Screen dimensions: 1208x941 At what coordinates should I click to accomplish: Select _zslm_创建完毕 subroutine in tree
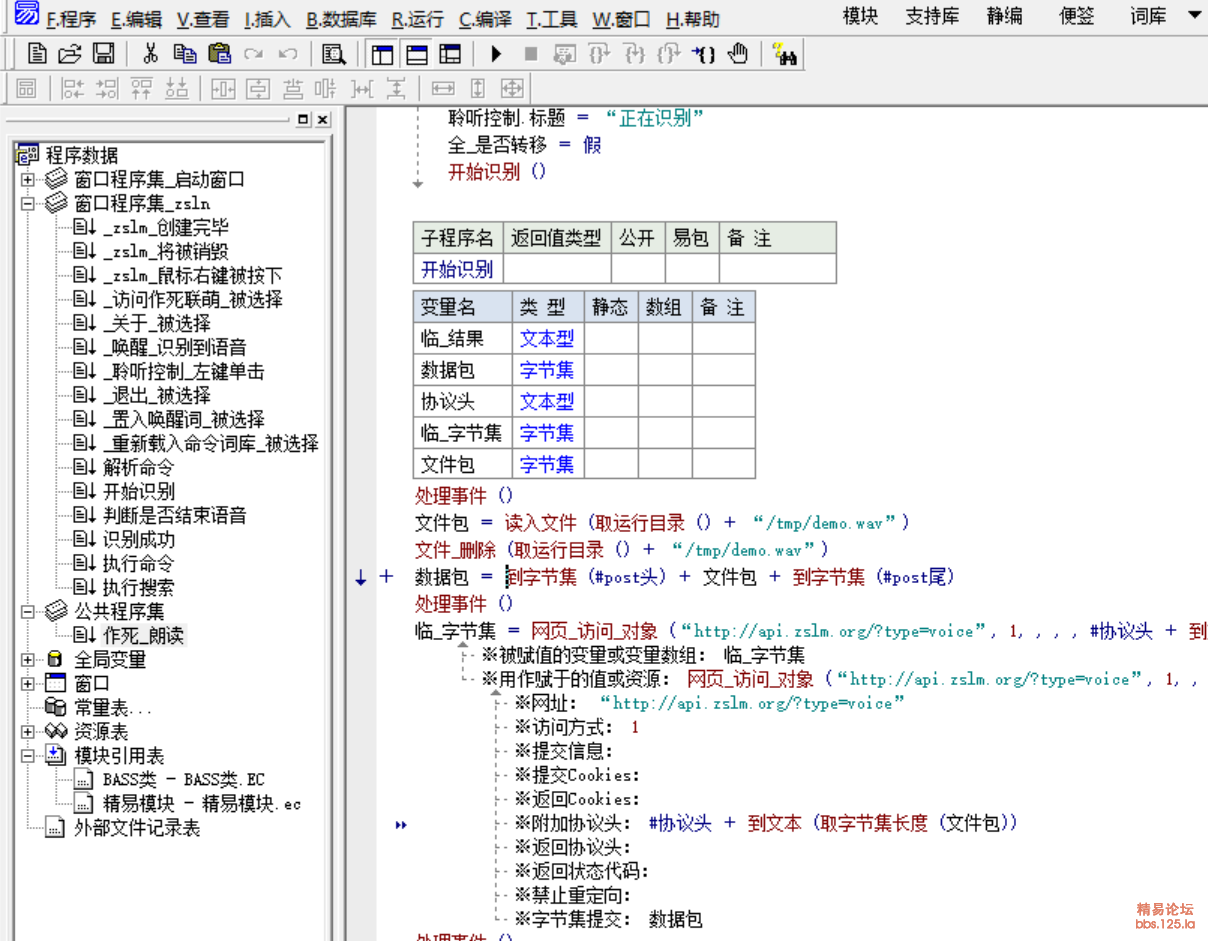click(165, 228)
